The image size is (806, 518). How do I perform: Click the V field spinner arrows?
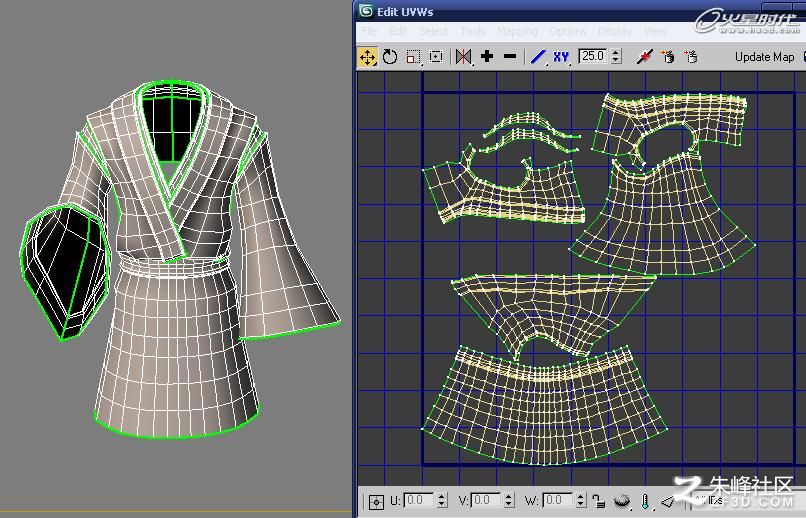(508, 500)
